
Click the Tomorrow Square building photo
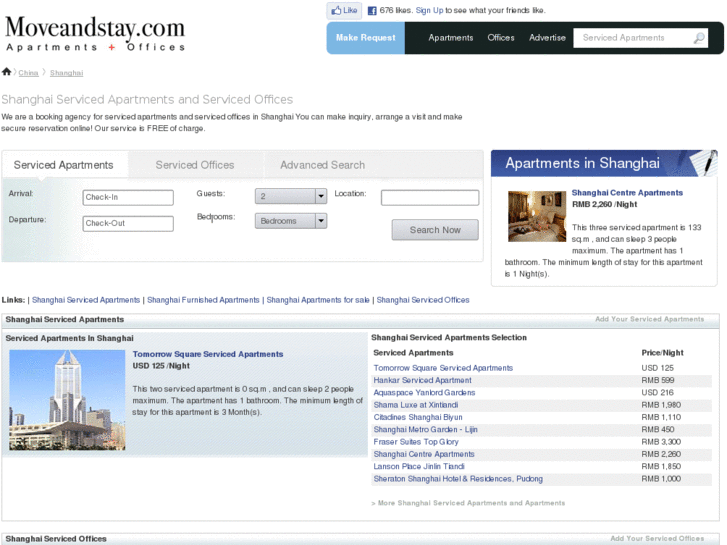(67, 400)
